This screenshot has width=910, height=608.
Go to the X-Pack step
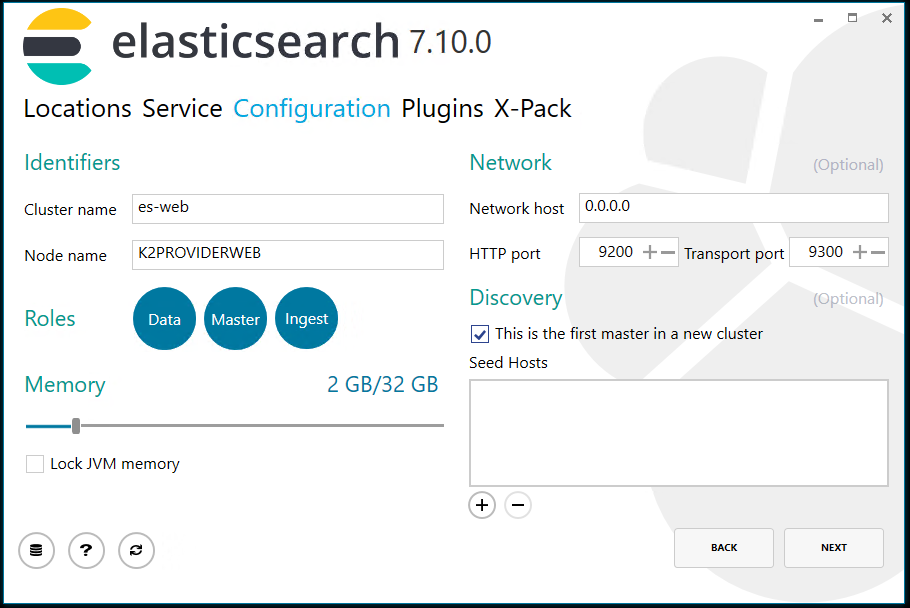(x=533, y=108)
